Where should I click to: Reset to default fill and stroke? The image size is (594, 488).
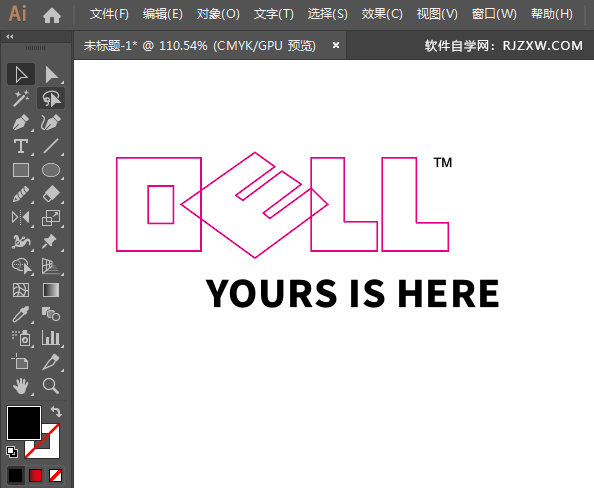[12, 452]
